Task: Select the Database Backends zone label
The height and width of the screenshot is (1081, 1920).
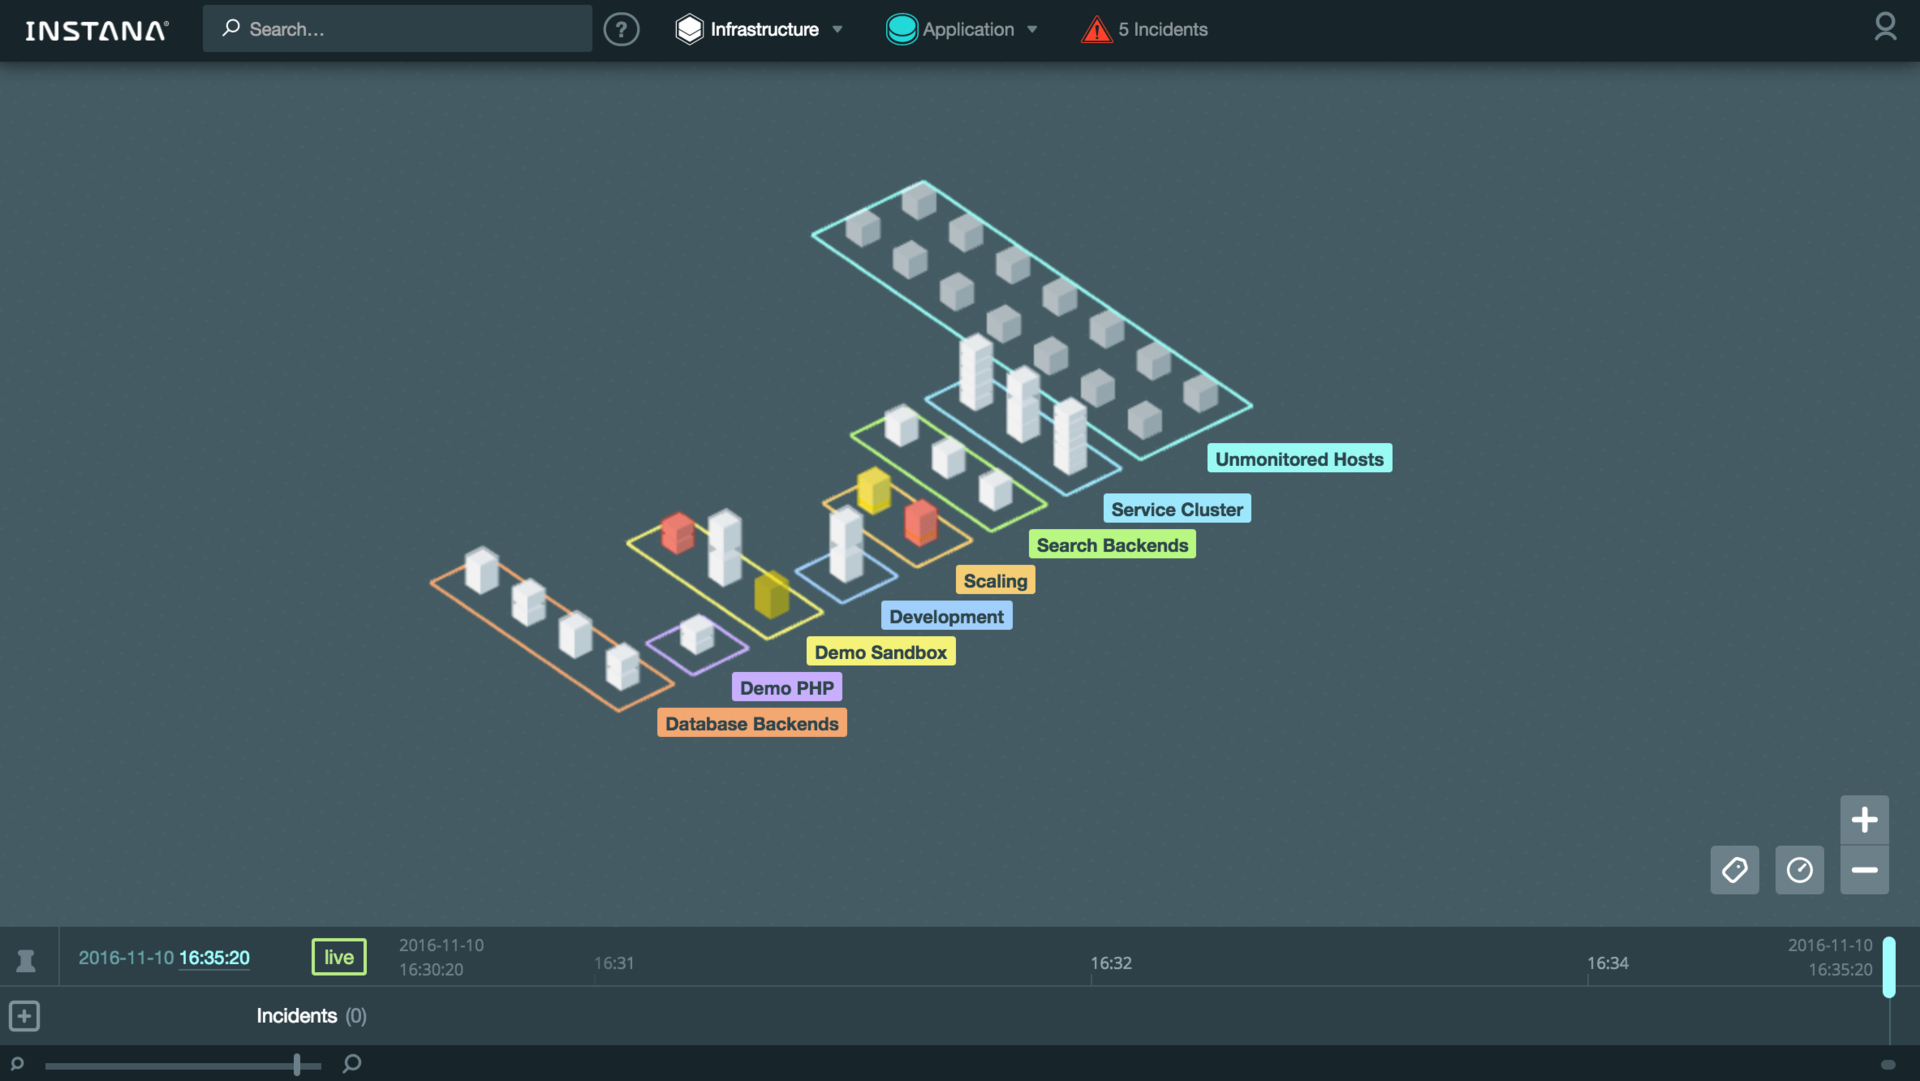Action: (751, 724)
